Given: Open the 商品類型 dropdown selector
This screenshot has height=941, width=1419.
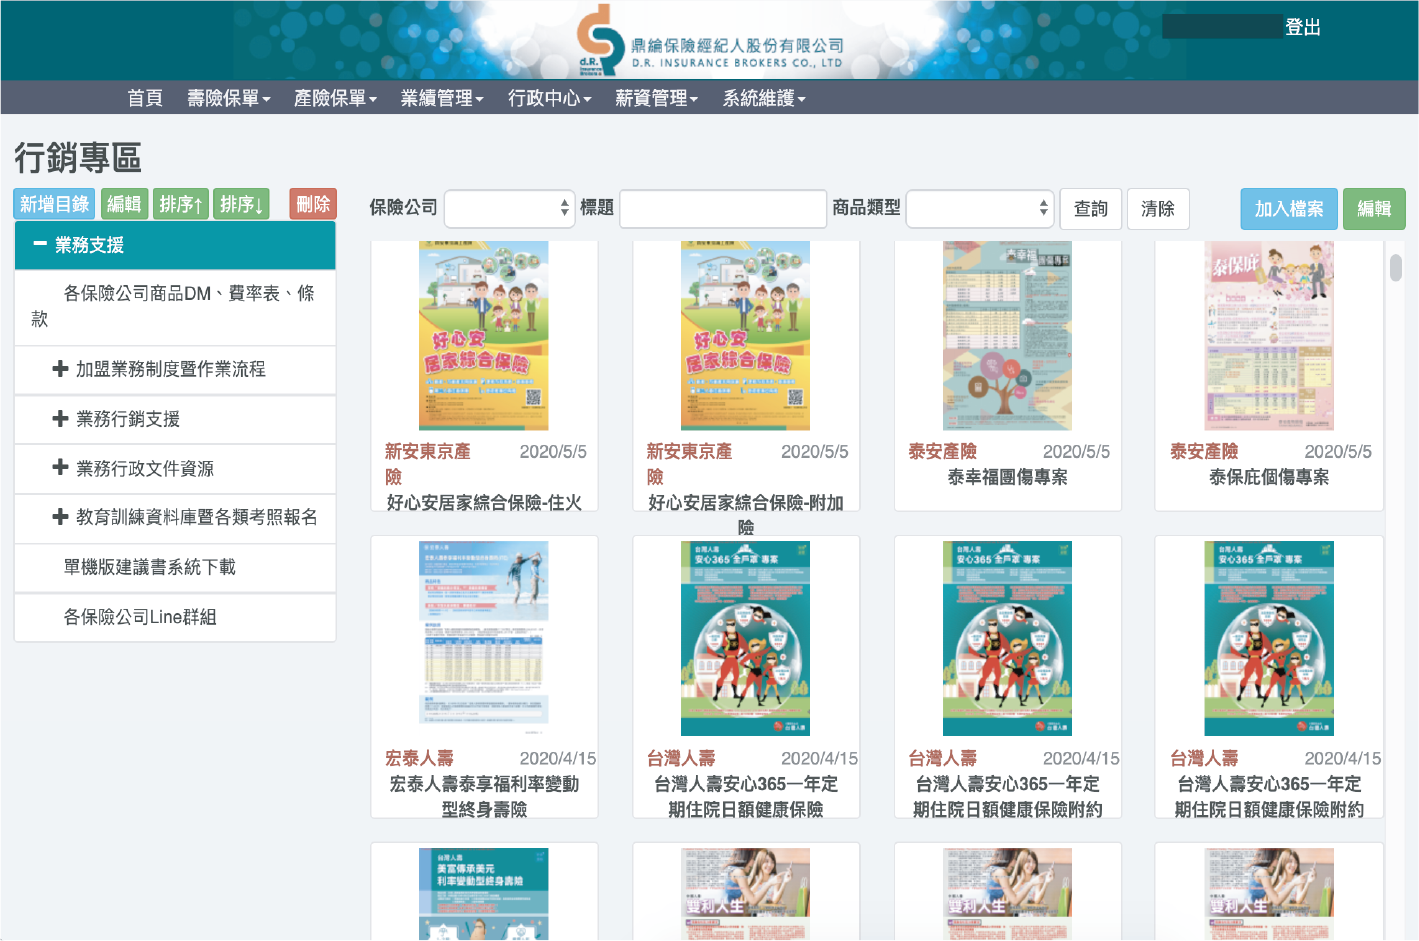Looking at the screenshot, I should pos(979,208).
